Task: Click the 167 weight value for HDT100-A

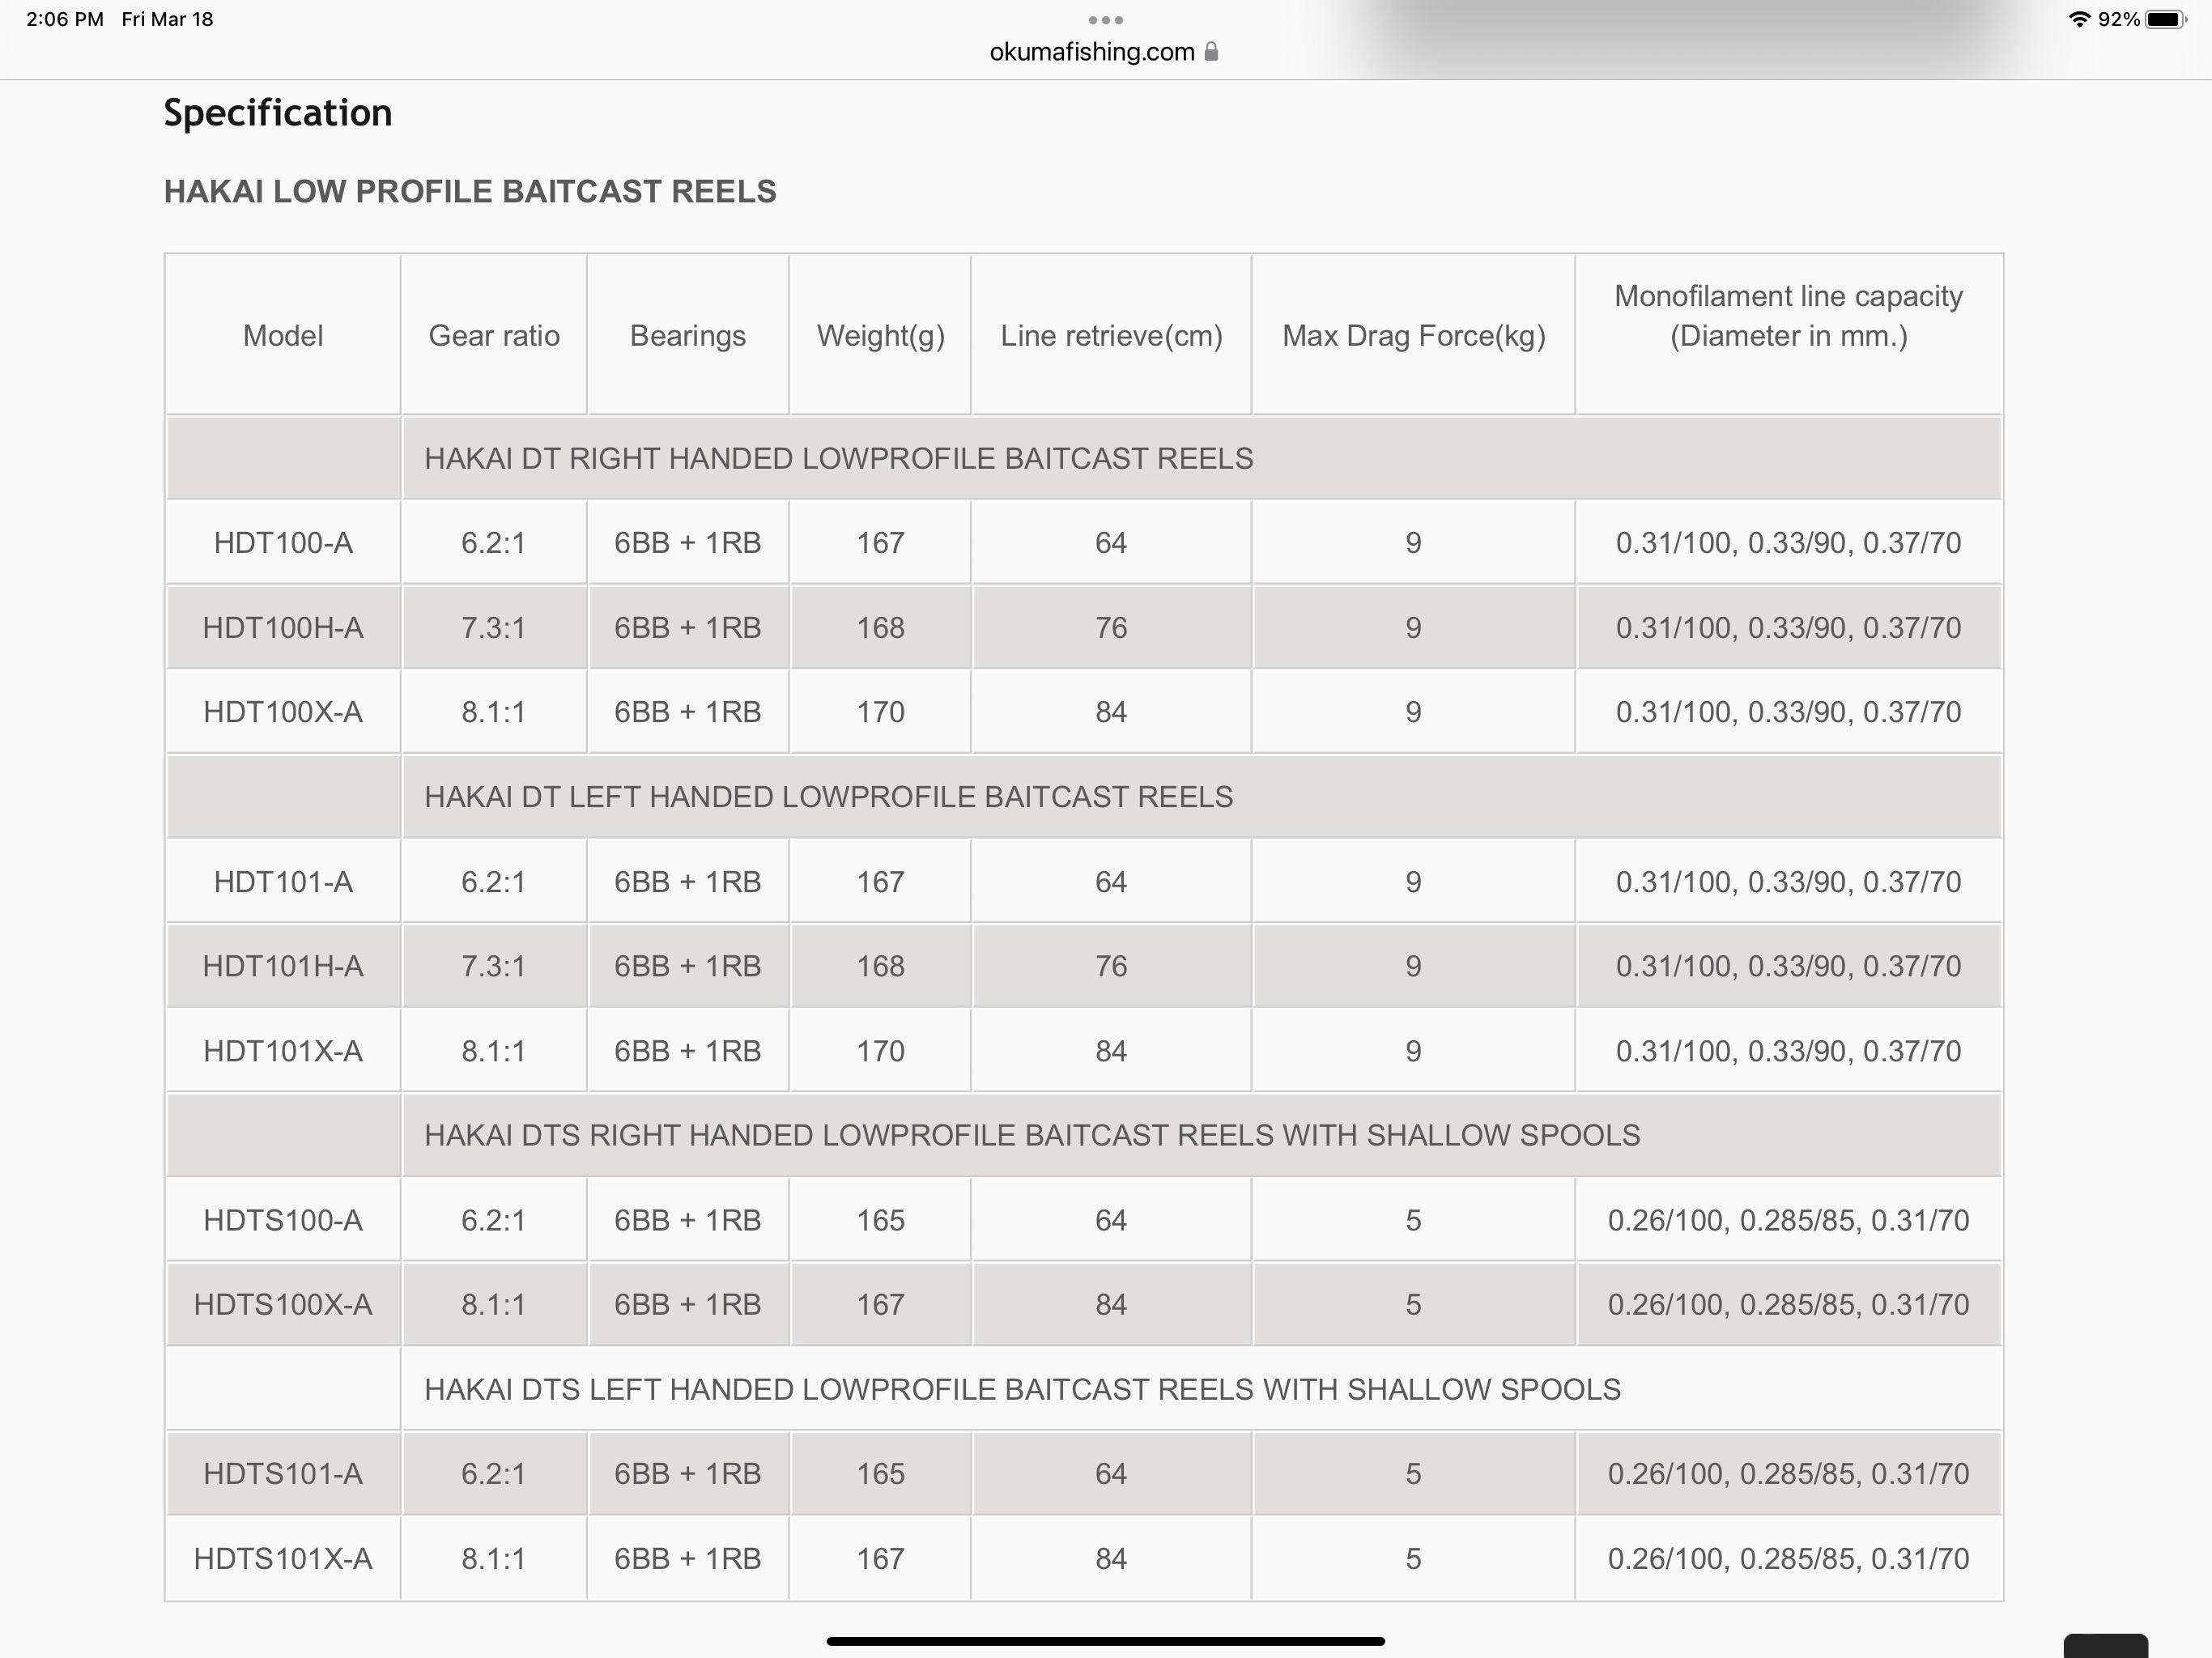Action: 880,543
